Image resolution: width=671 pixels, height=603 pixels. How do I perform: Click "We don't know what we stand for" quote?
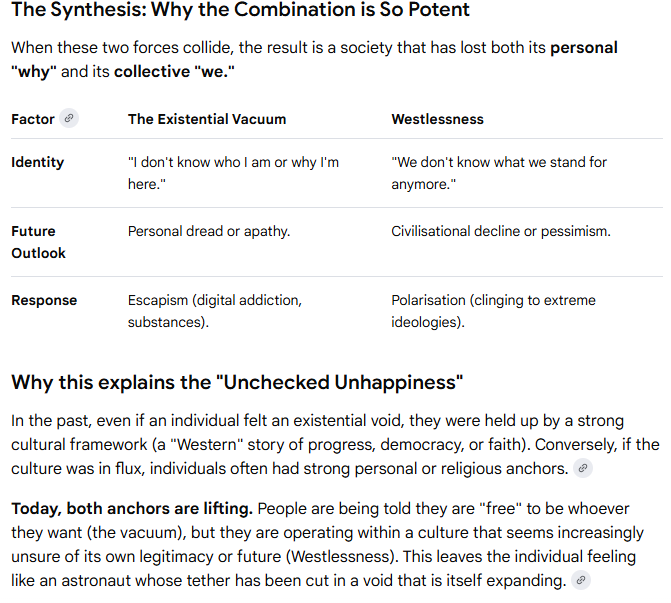[x=498, y=173]
